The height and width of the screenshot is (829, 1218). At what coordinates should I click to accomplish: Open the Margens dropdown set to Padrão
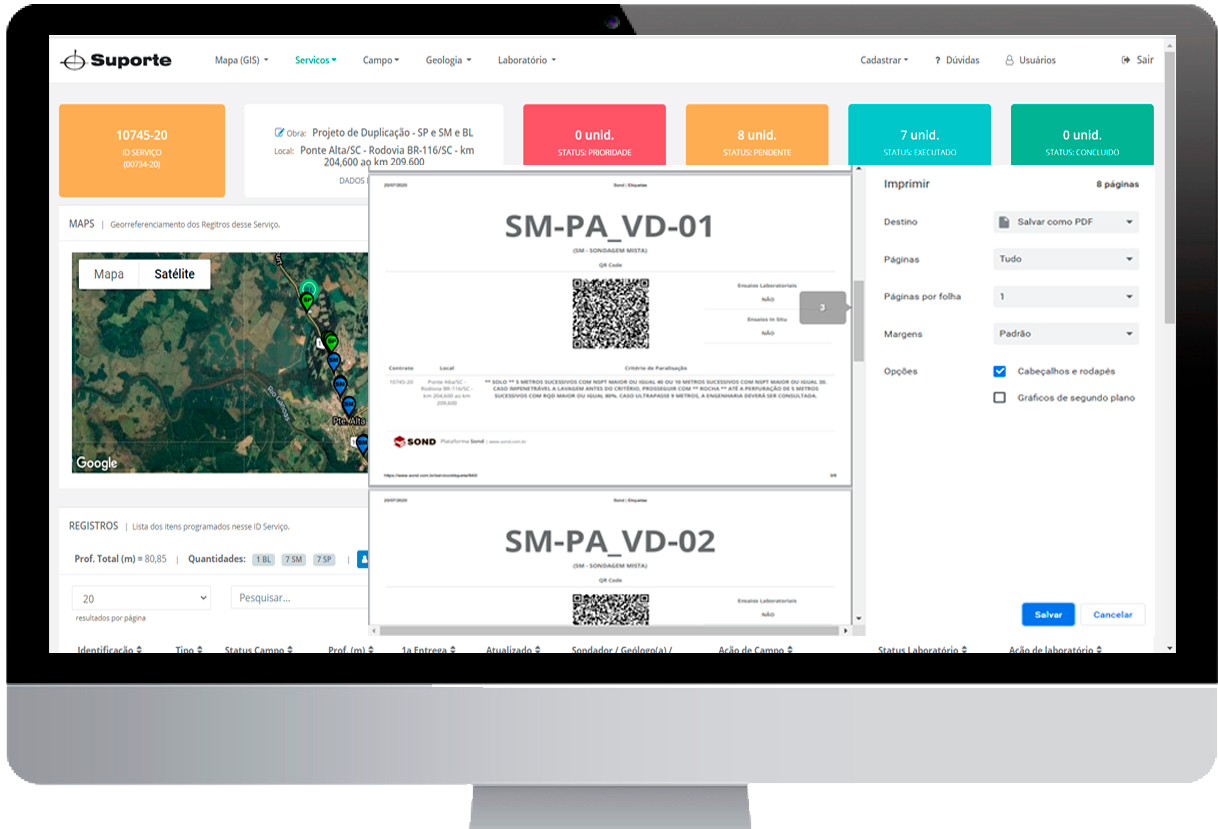point(1066,334)
